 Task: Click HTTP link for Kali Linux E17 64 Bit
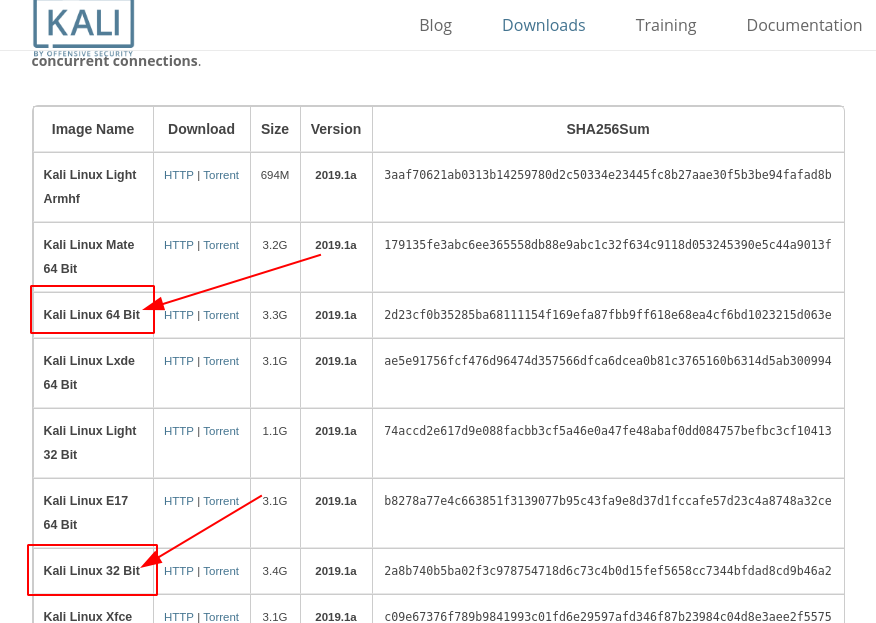pos(178,501)
